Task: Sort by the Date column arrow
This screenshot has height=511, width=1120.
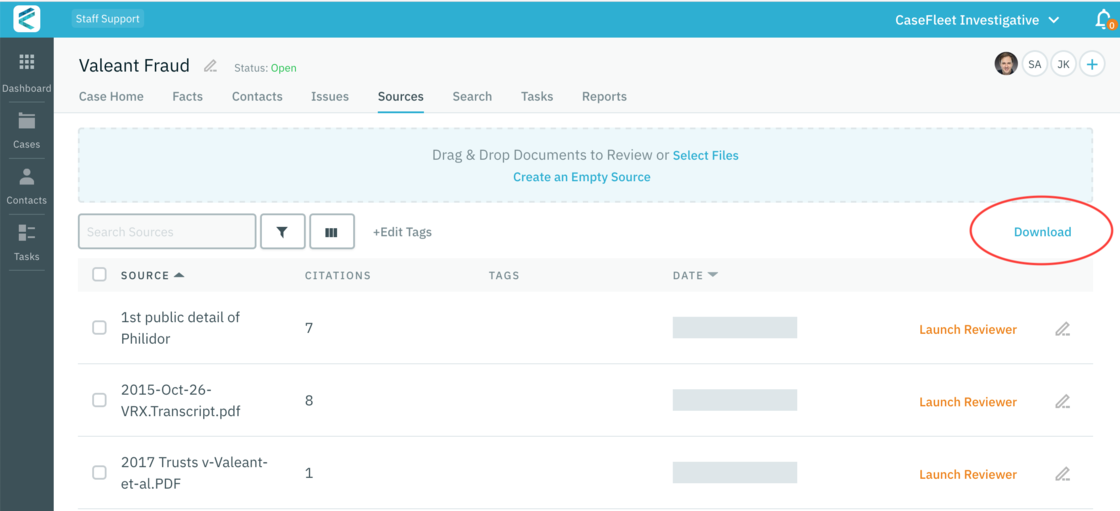Action: point(713,275)
